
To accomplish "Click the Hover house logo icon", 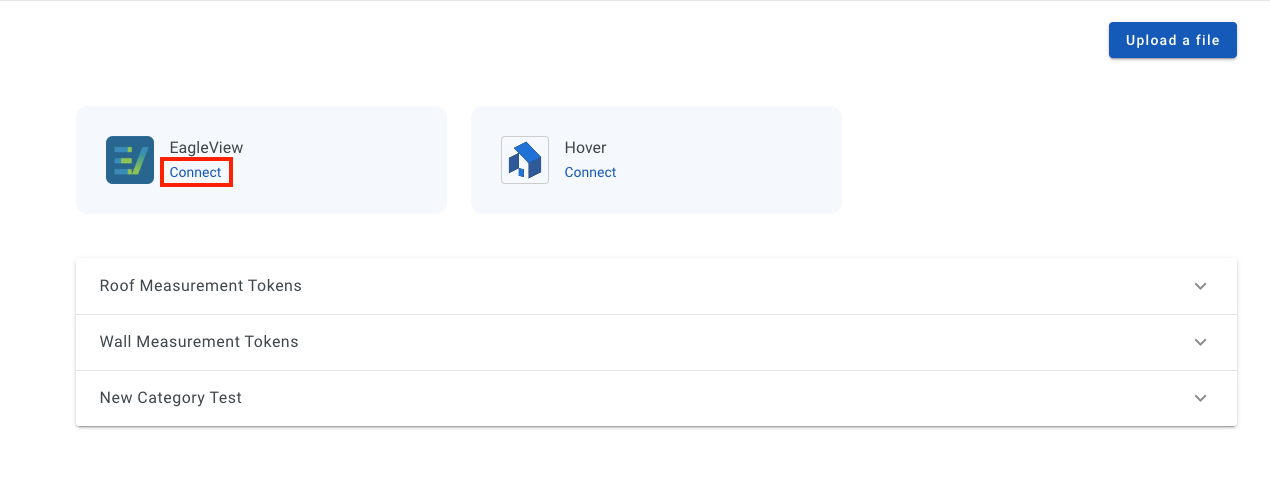I will tap(525, 160).
